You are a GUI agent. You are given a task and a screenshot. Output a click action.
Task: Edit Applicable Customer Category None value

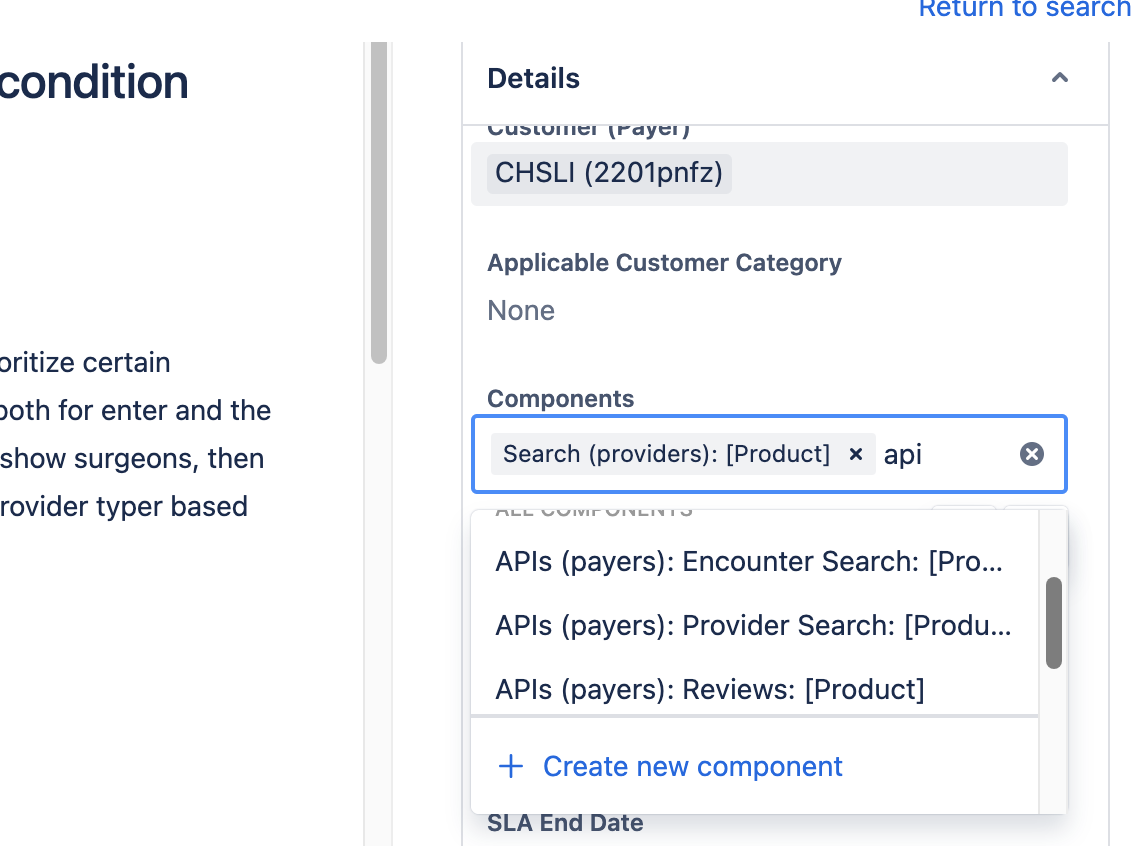(521, 310)
